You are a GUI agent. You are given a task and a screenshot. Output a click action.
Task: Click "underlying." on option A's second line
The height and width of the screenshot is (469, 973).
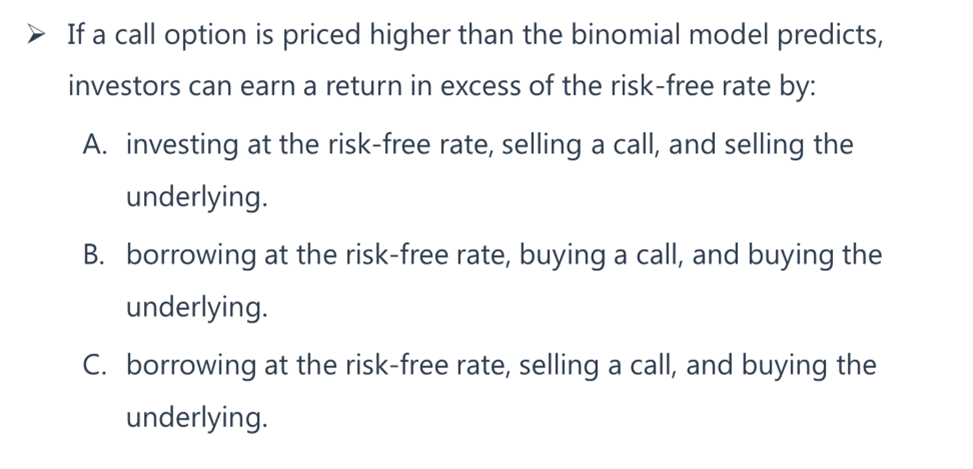tap(197, 197)
